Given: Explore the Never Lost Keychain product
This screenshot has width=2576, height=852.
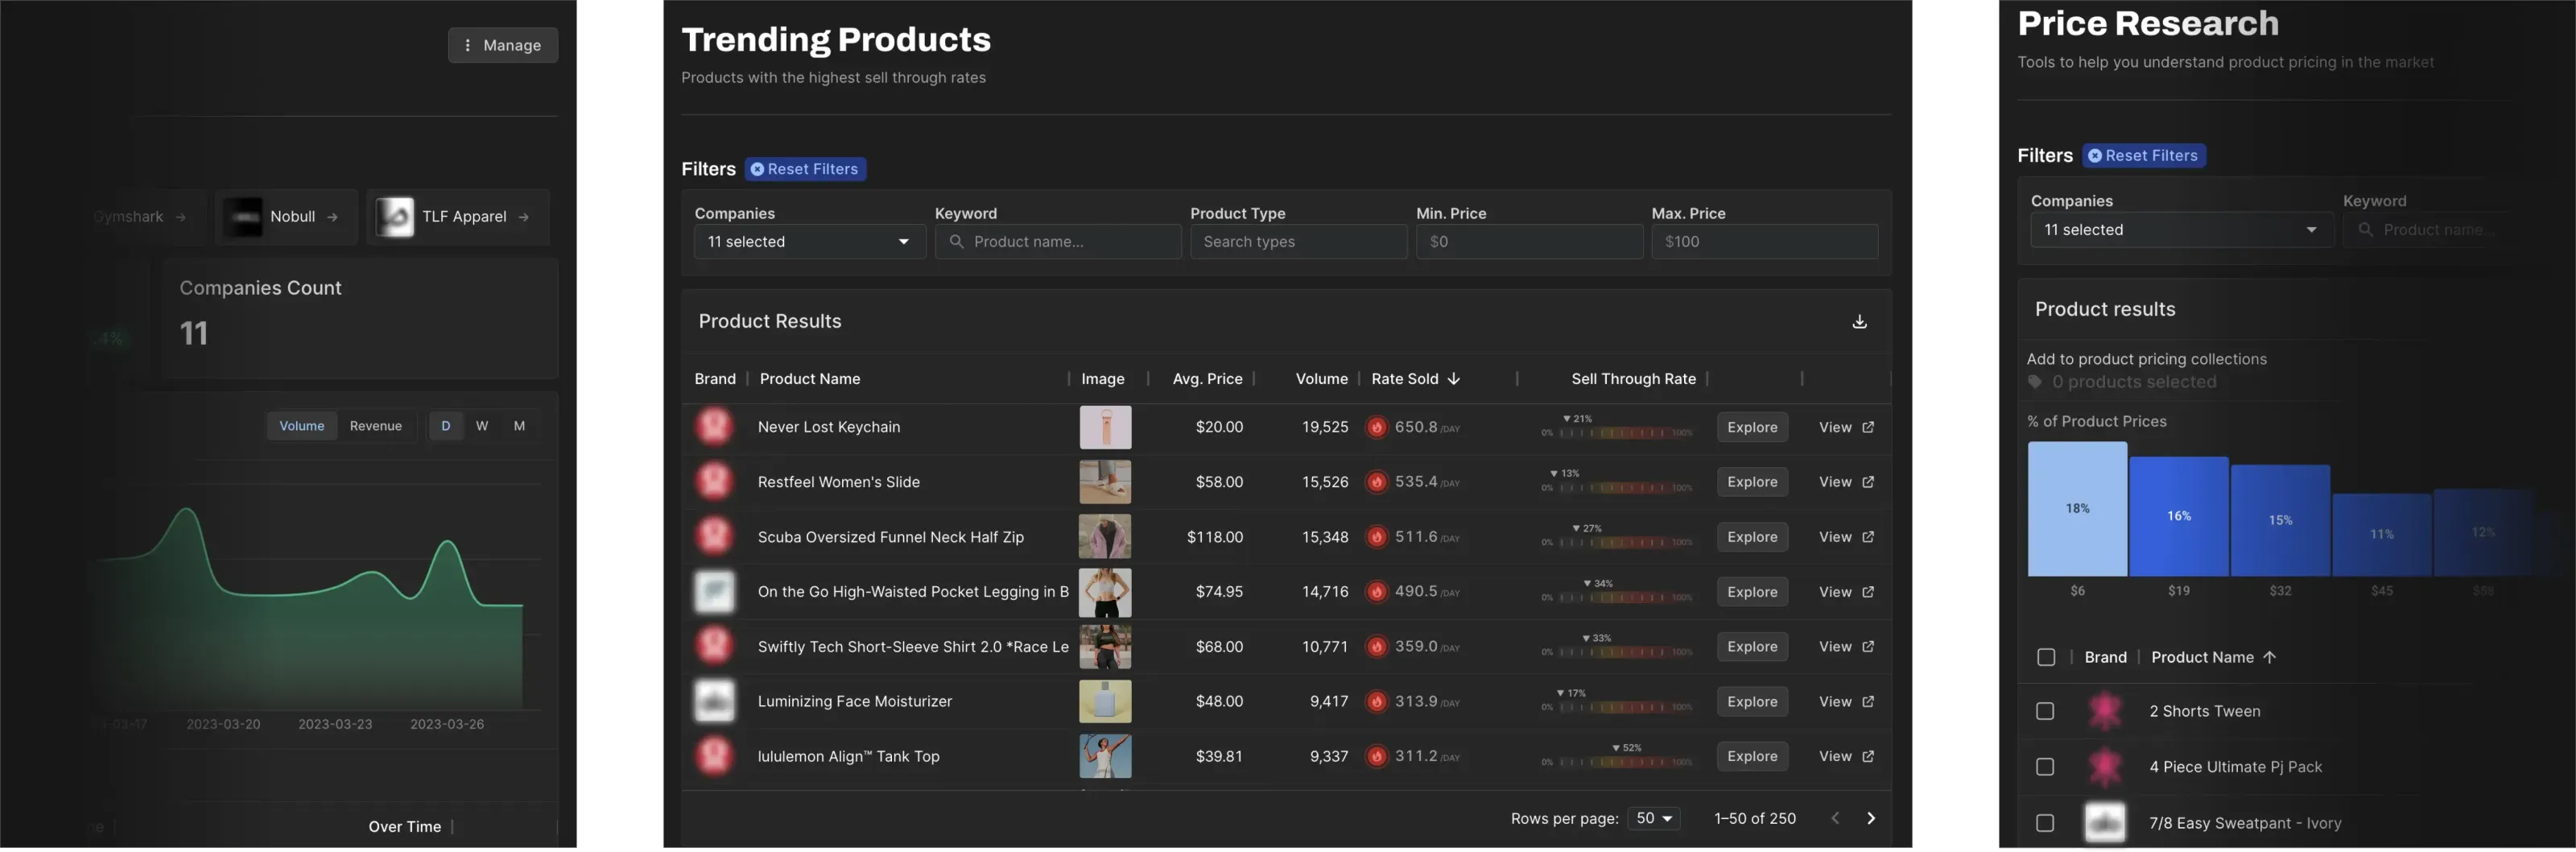Looking at the screenshot, I should pos(1752,428).
